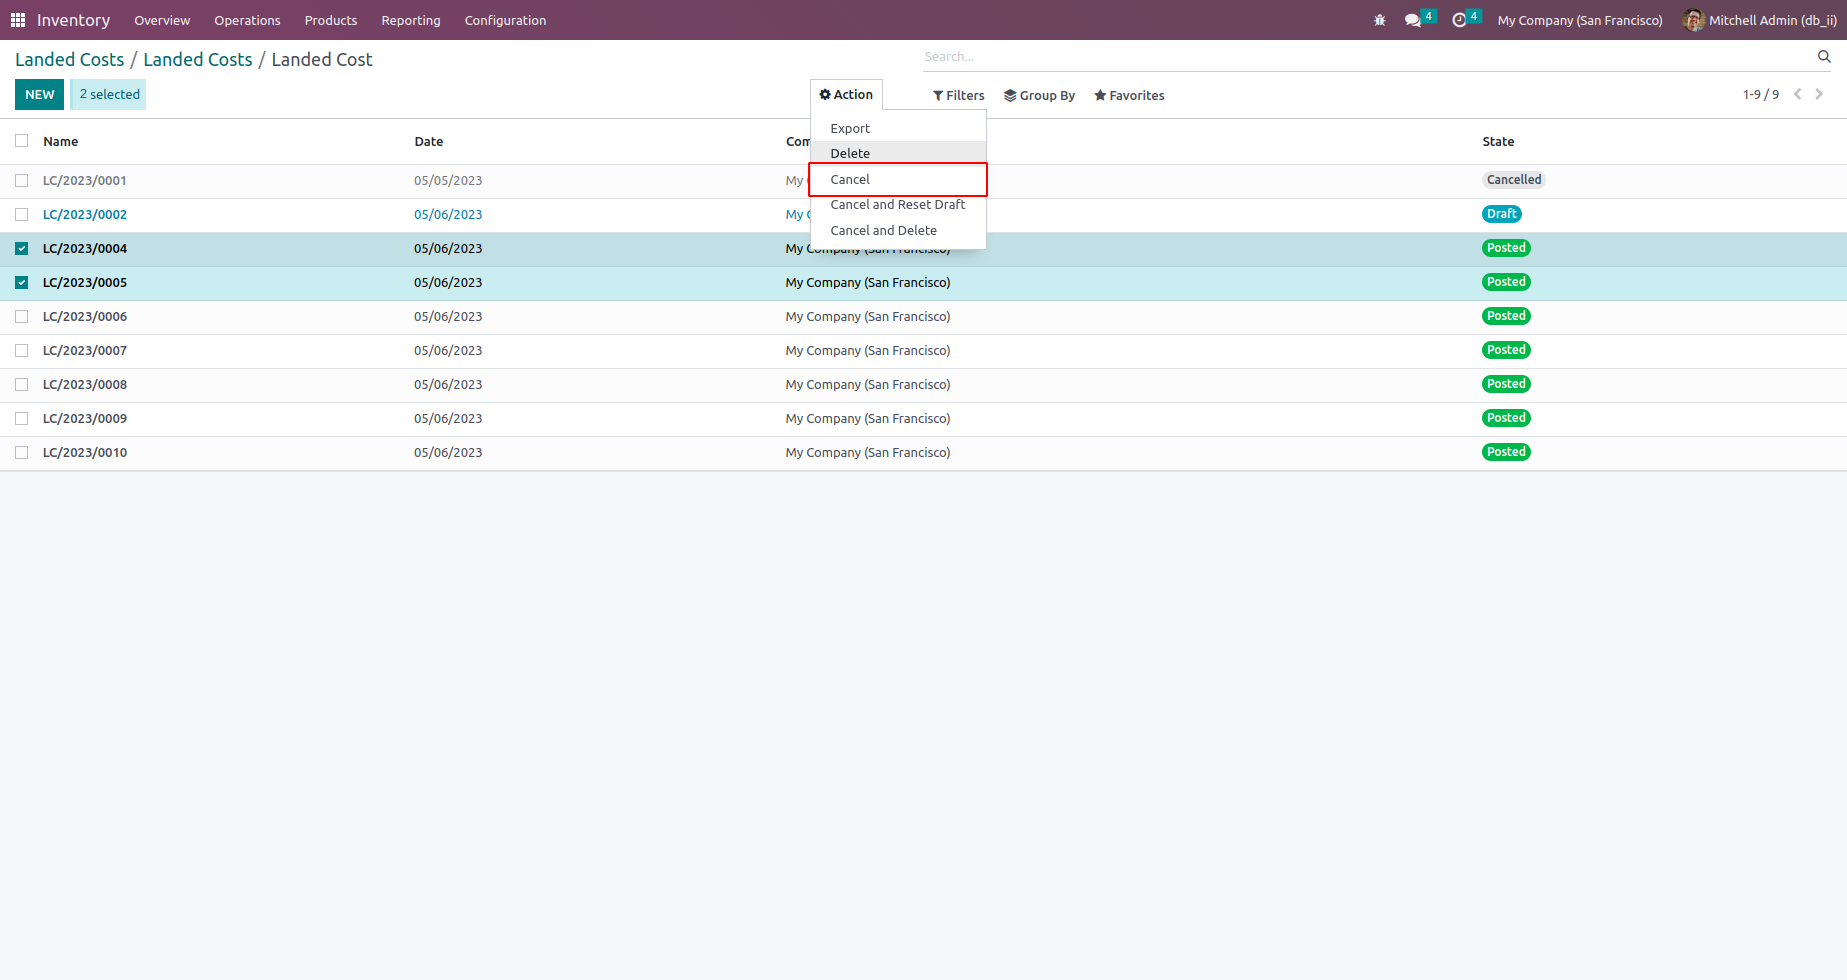Click in the Search field
This screenshot has height=980, width=1847.
(x=1368, y=57)
